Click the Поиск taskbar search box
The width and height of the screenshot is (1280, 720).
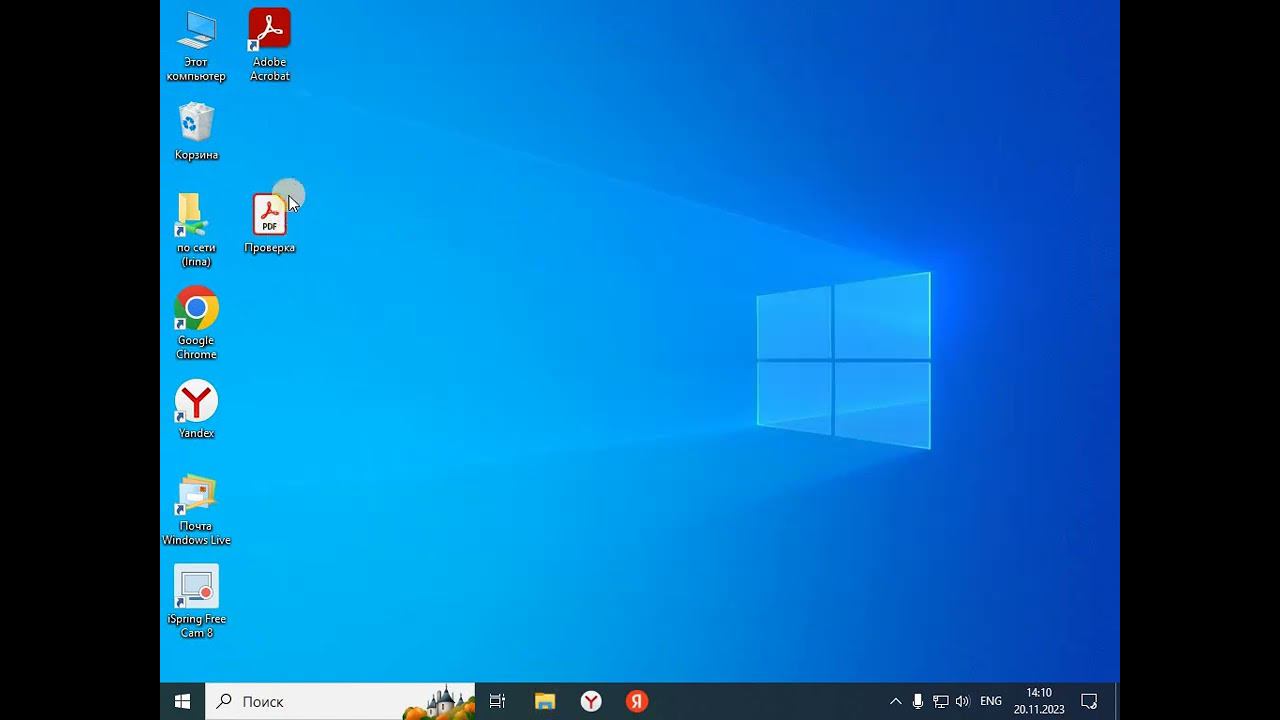tap(340, 701)
